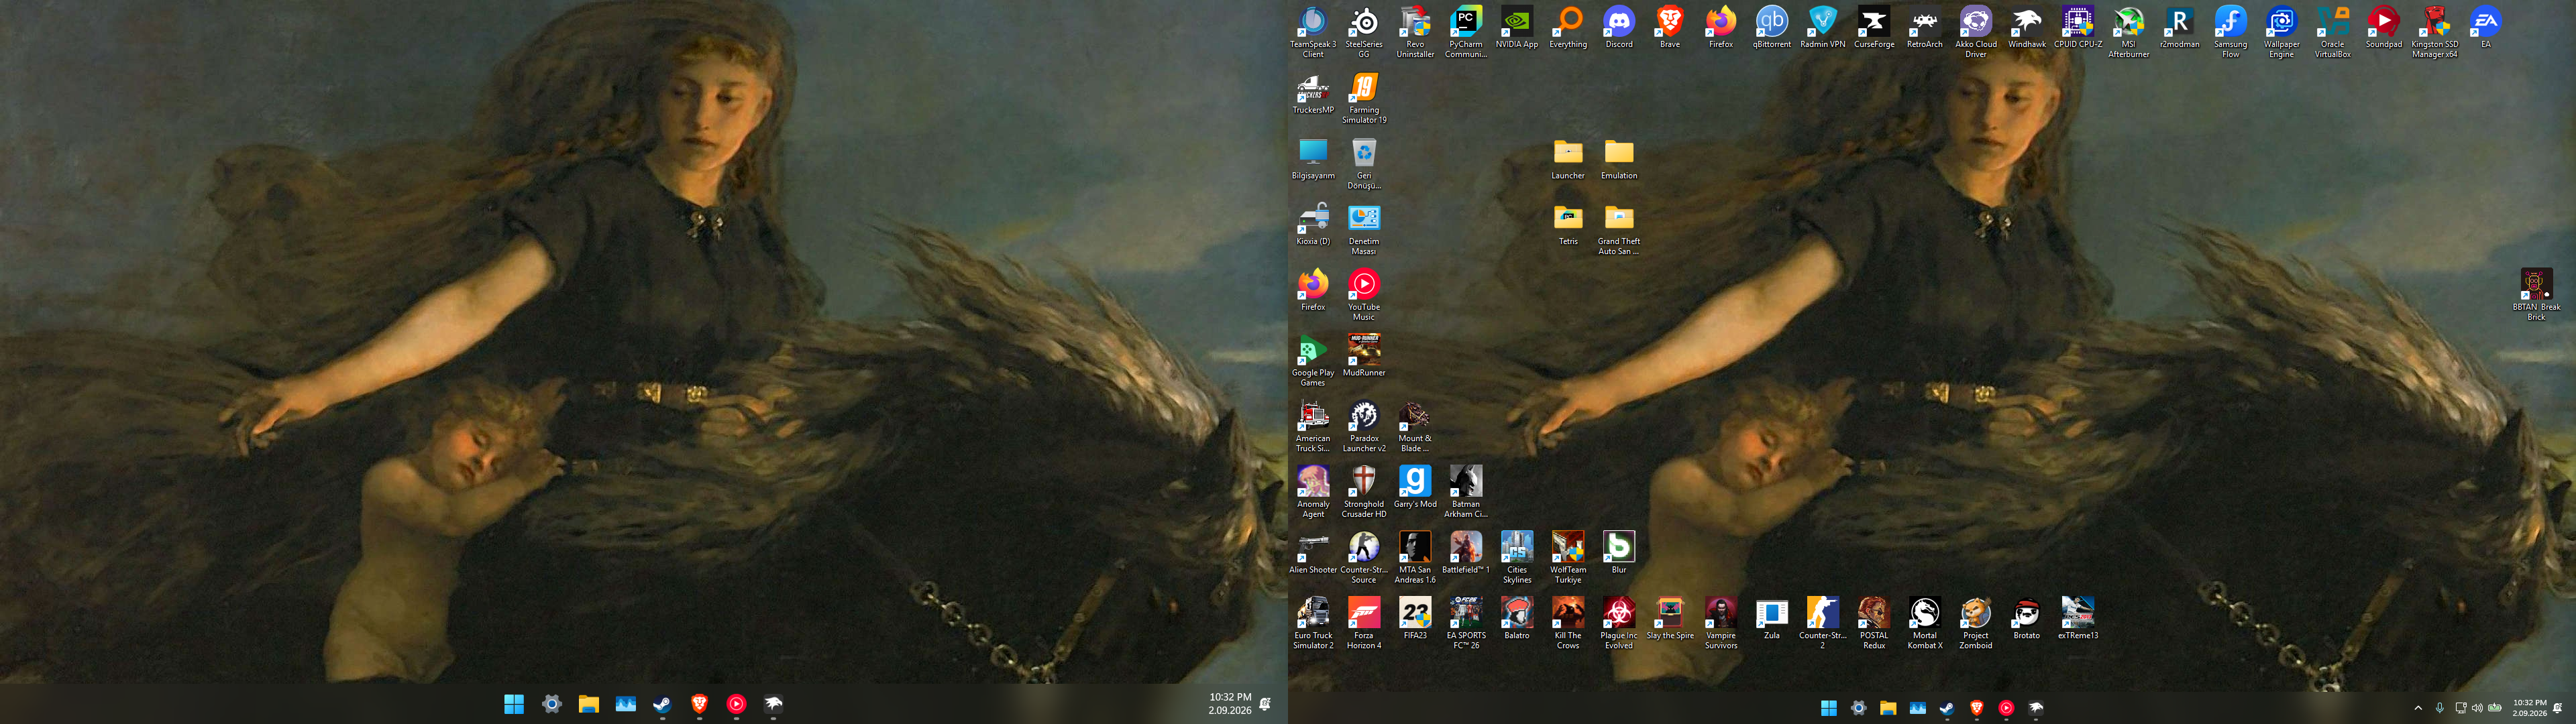This screenshot has width=2576, height=724.
Task: Open Stronghold Crusader HD icon
Action: pos(1364,492)
